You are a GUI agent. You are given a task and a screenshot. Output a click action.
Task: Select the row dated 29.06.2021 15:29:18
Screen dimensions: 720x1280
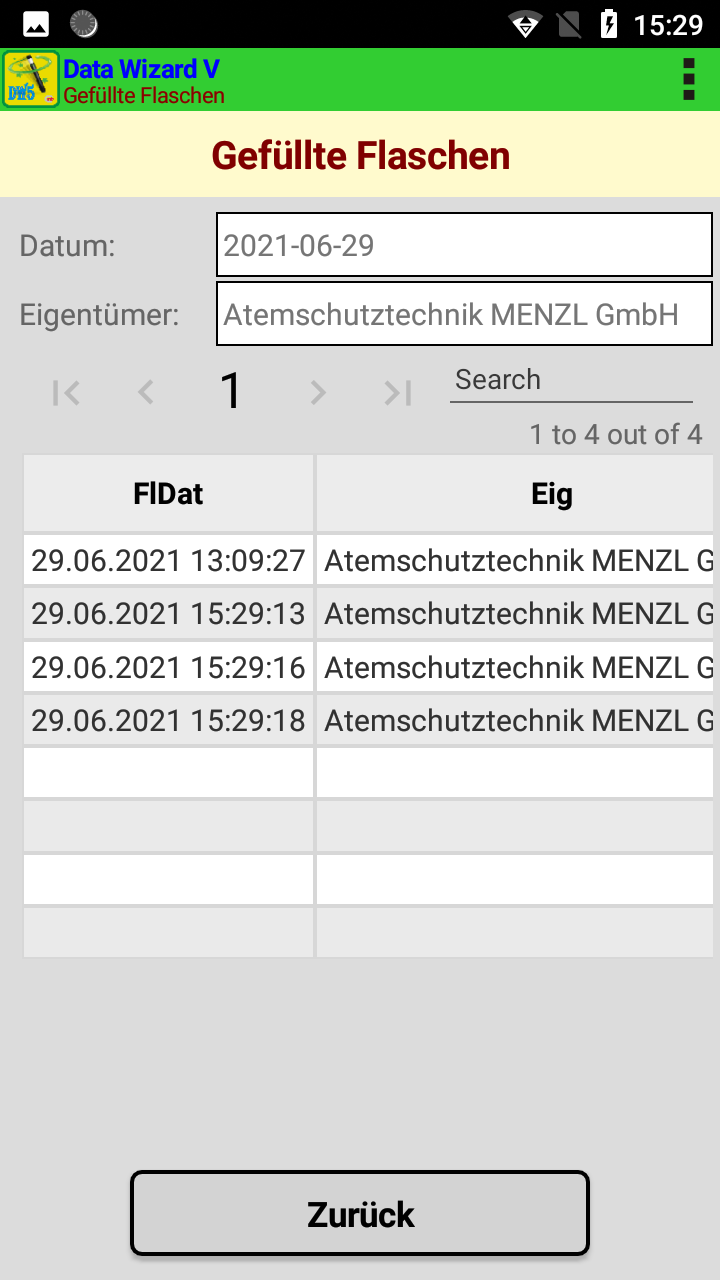pyautogui.click(x=168, y=720)
